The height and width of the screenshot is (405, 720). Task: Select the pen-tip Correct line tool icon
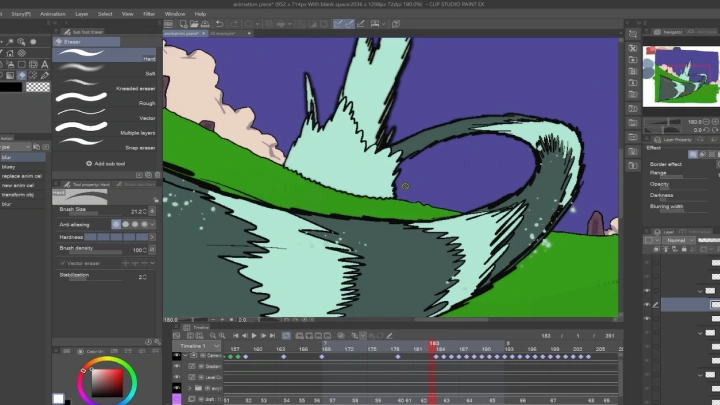coord(45,75)
